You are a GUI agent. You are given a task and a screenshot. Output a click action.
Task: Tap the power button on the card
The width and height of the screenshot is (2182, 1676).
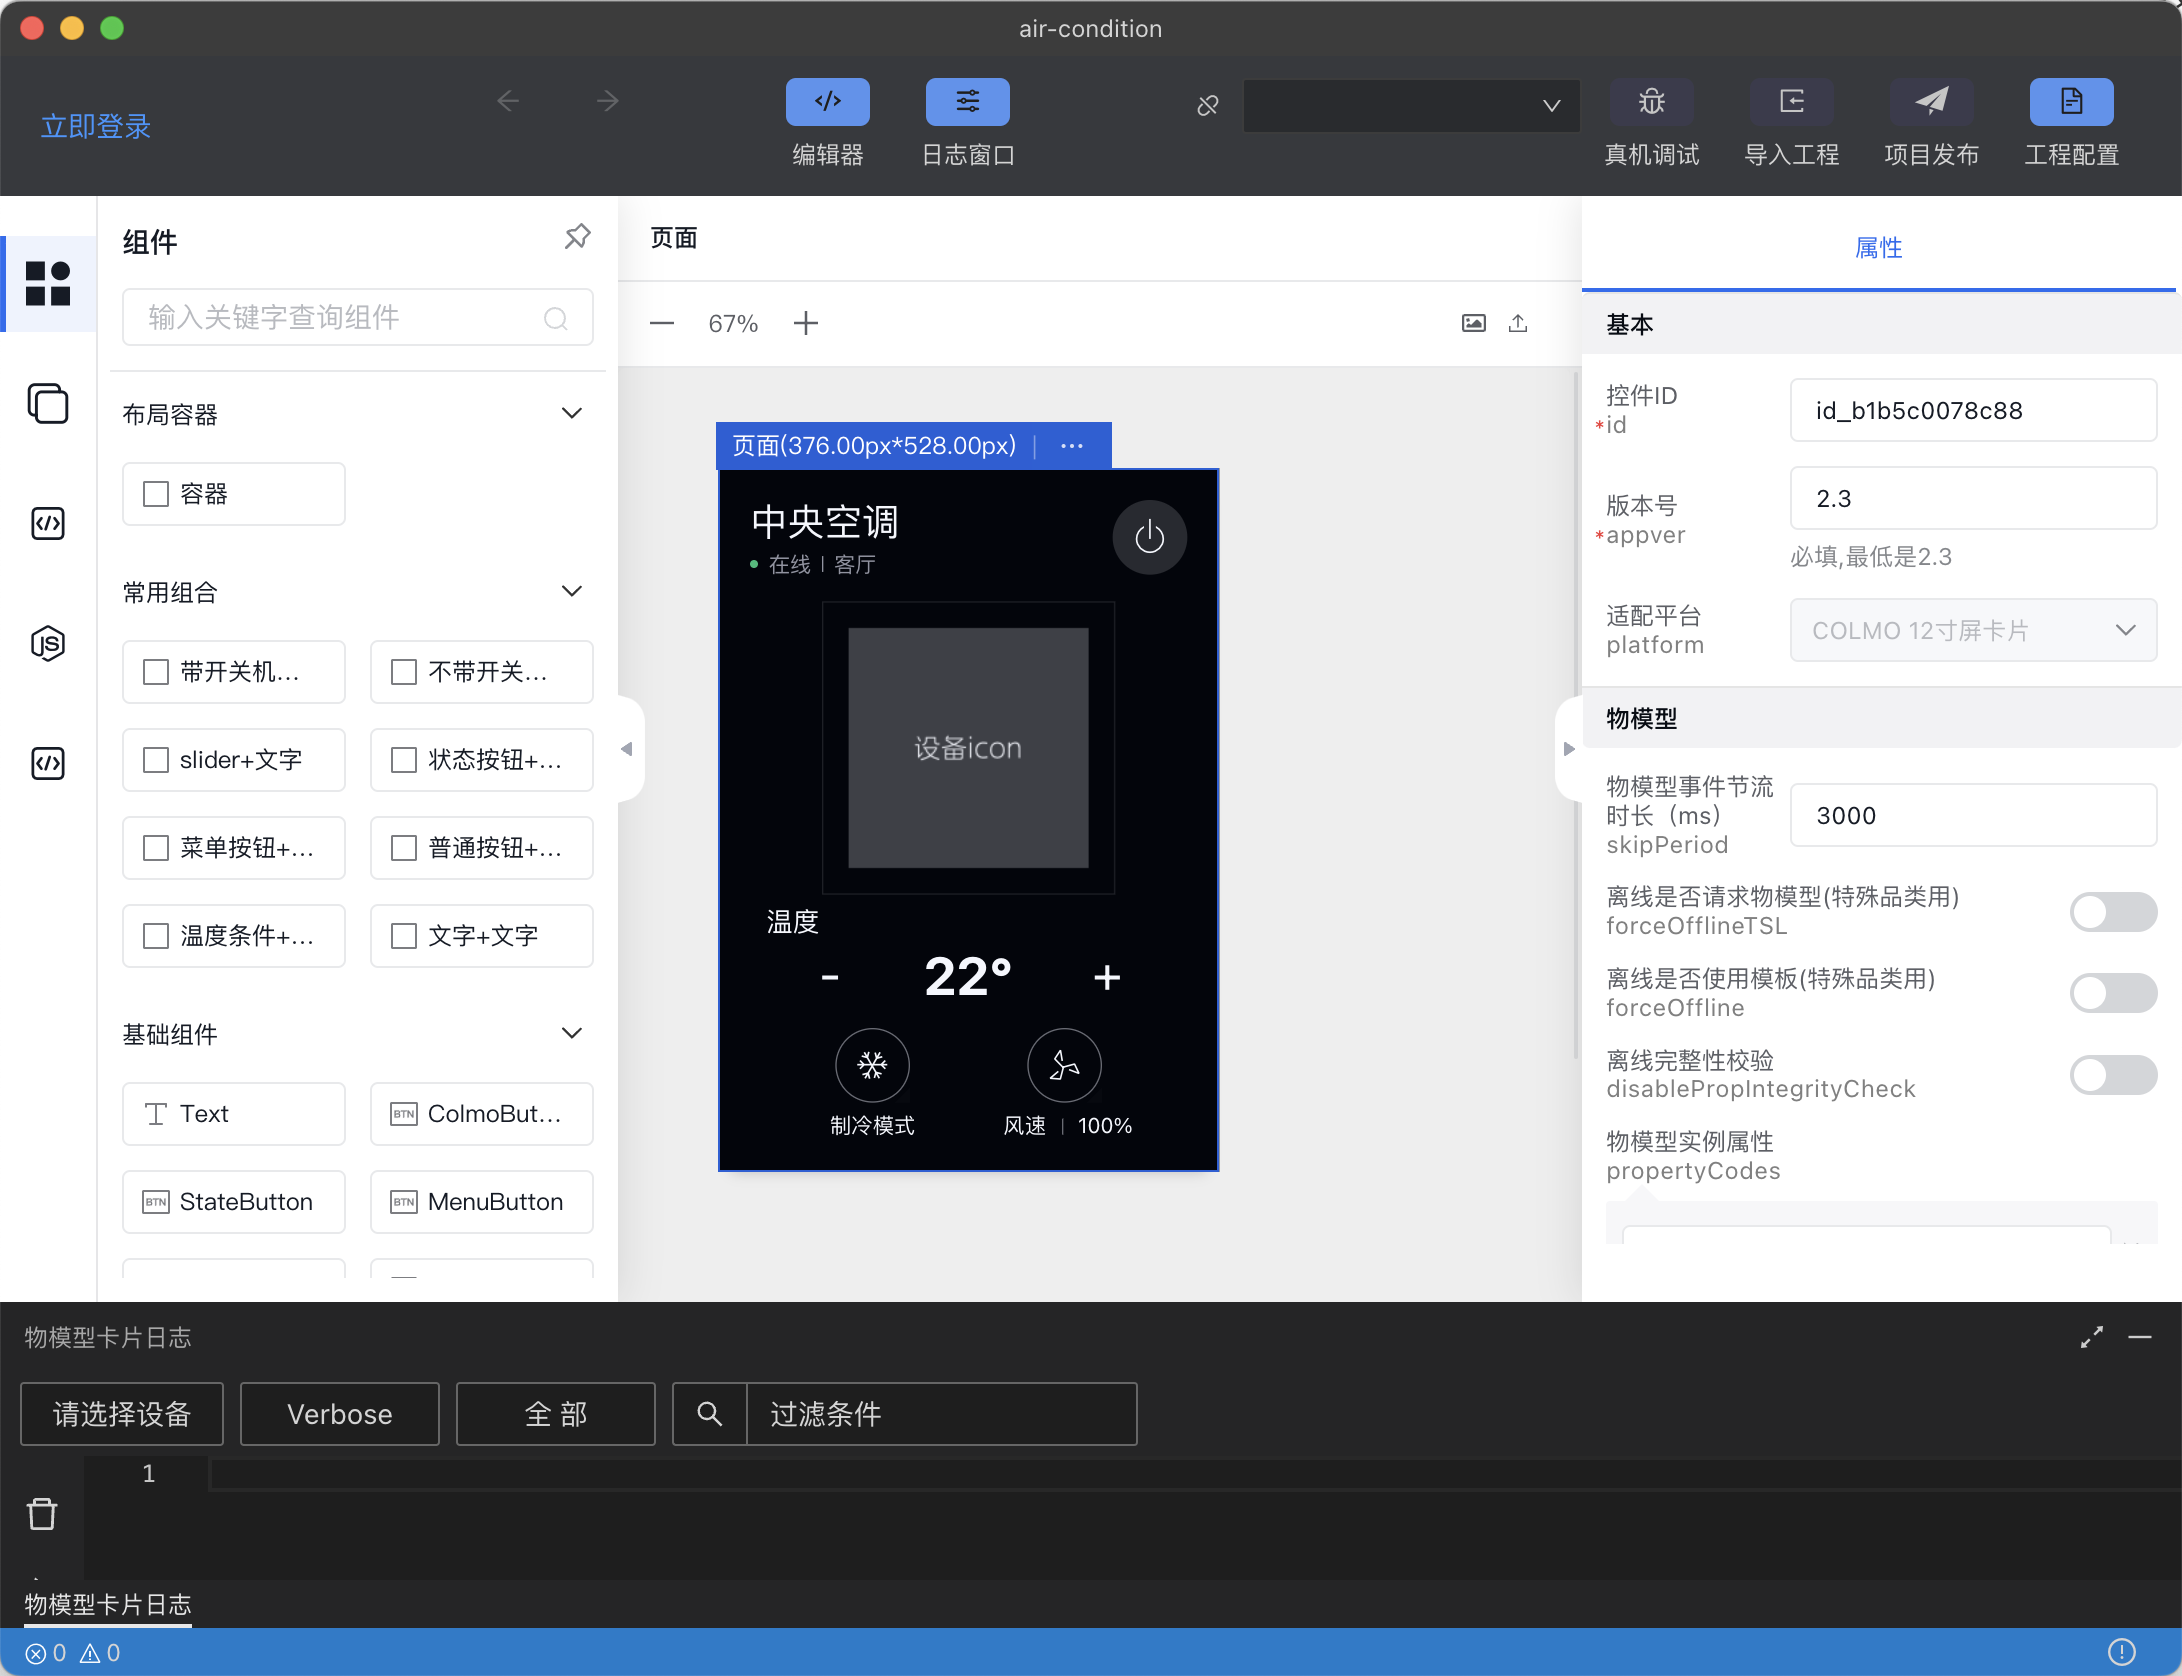coord(1150,537)
